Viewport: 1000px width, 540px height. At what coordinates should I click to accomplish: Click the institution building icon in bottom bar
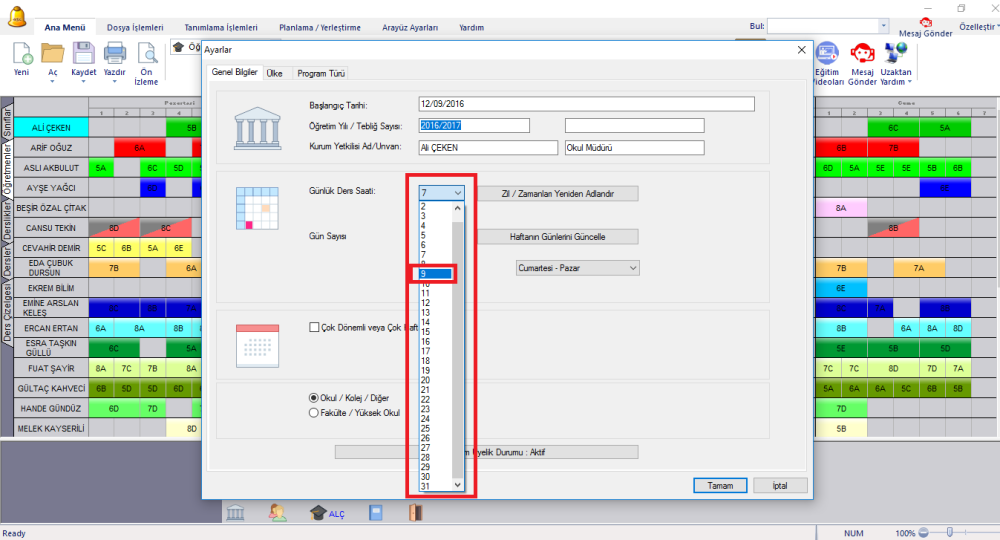click(x=235, y=513)
